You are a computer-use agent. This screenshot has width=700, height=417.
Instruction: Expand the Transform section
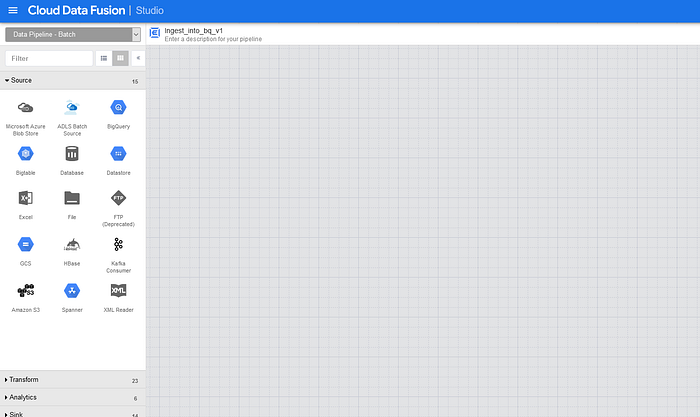coord(73,379)
